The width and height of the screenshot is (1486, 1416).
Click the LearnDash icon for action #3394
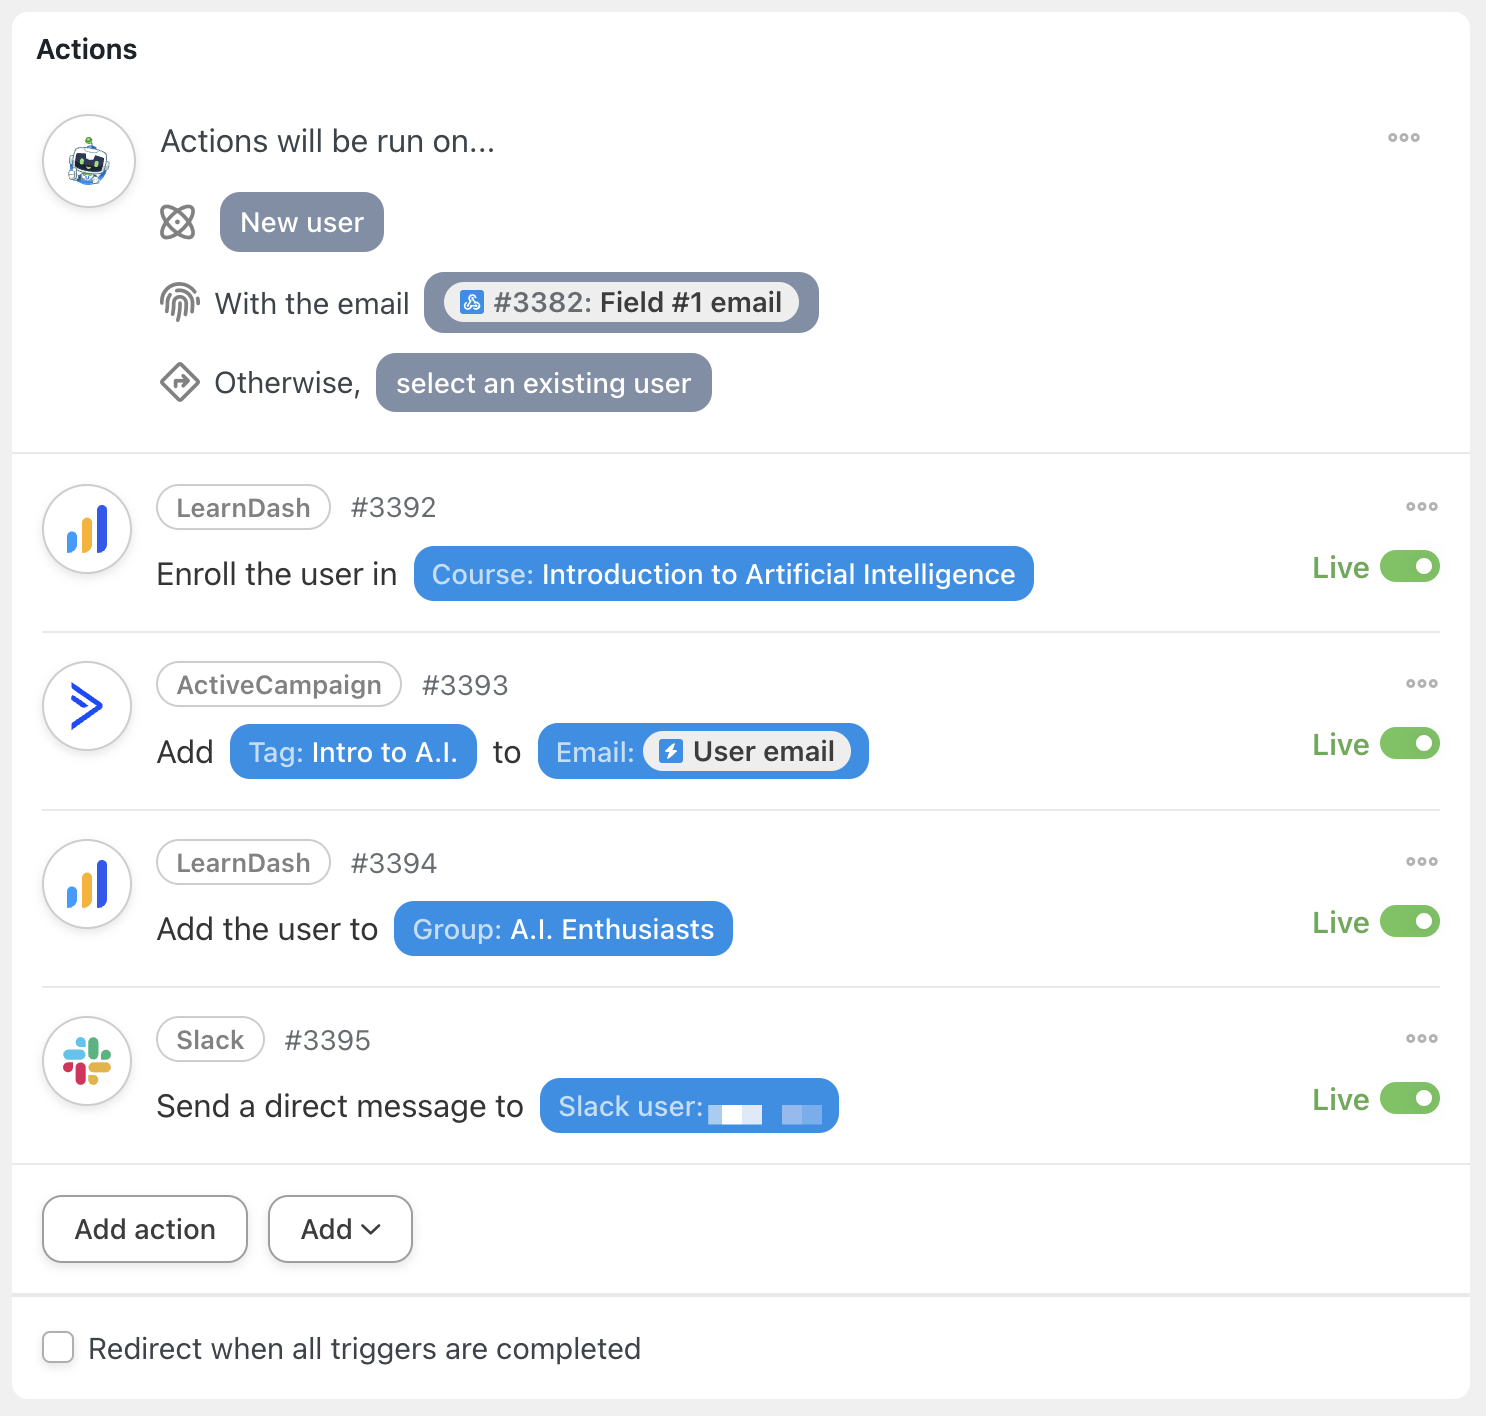[87, 884]
